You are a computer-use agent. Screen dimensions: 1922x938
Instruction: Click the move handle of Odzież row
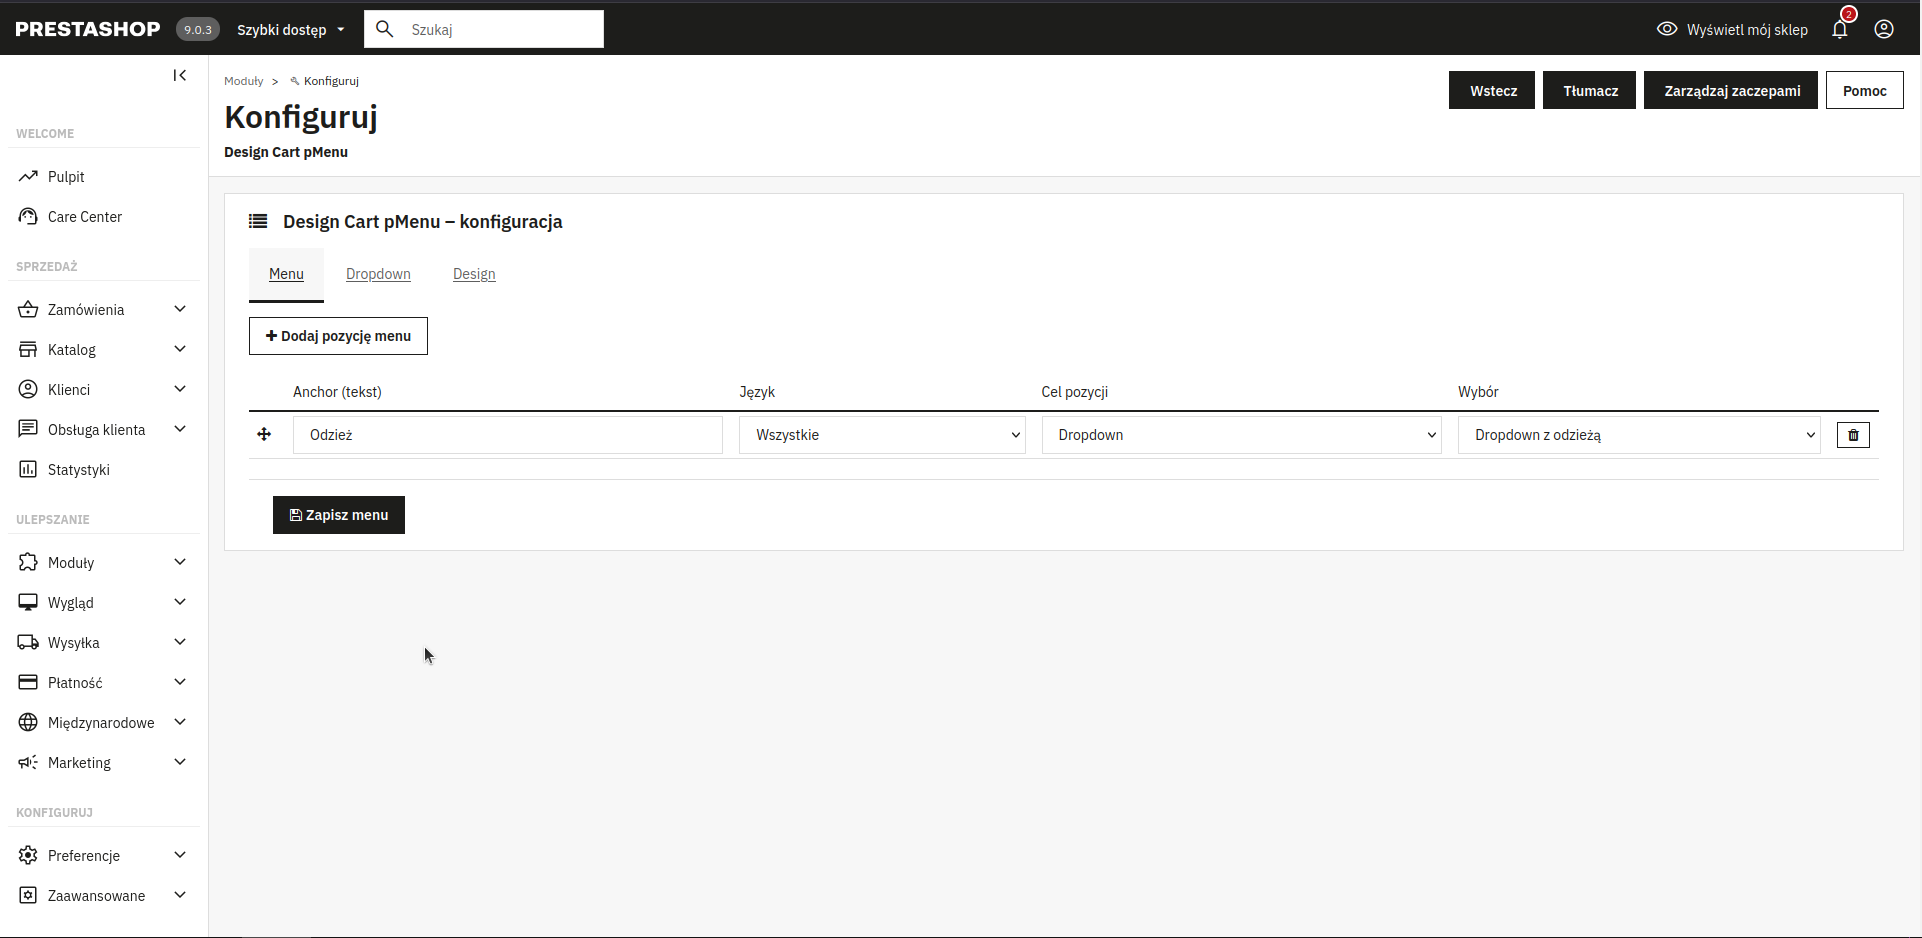[264, 434]
